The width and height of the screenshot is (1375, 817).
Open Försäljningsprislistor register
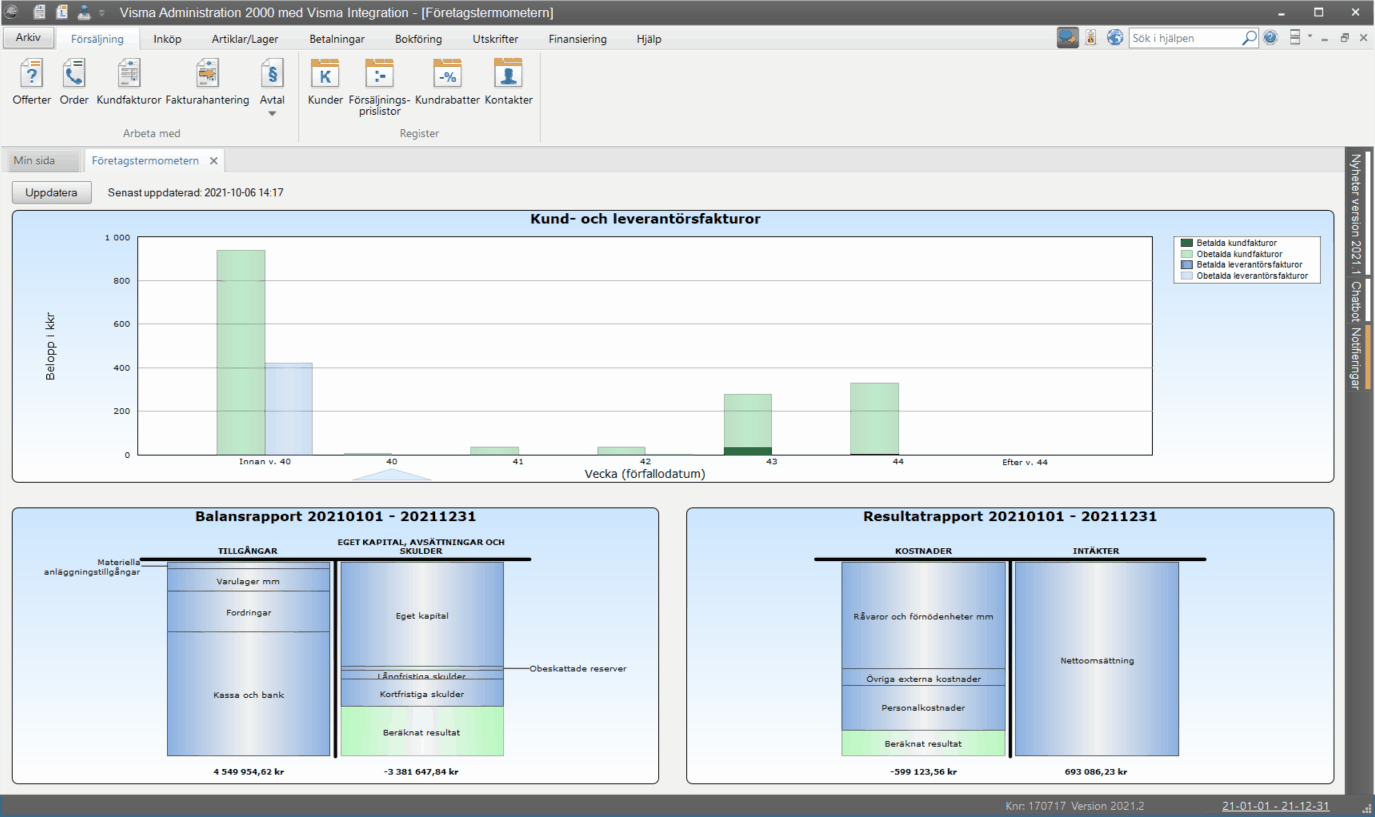pos(380,87)
